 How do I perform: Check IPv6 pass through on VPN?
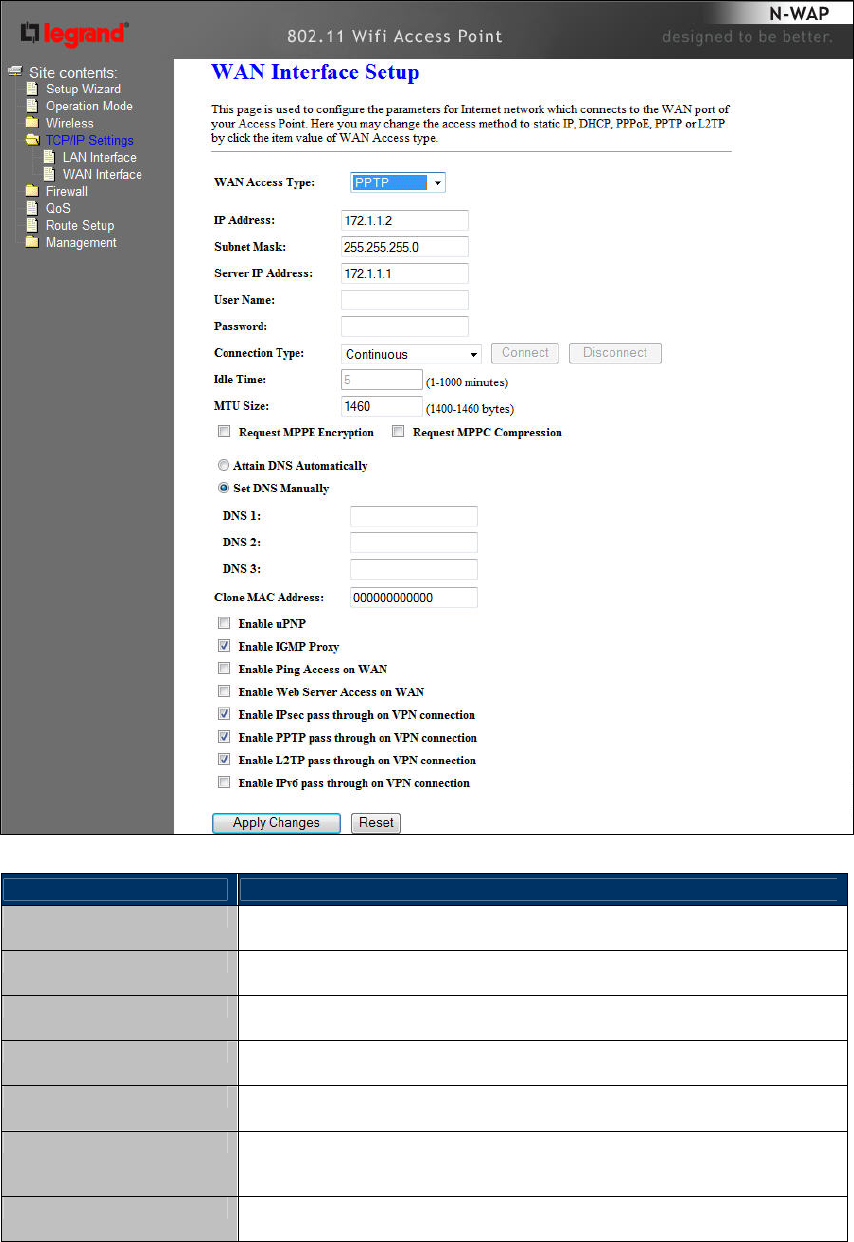(x=223, y=783)
